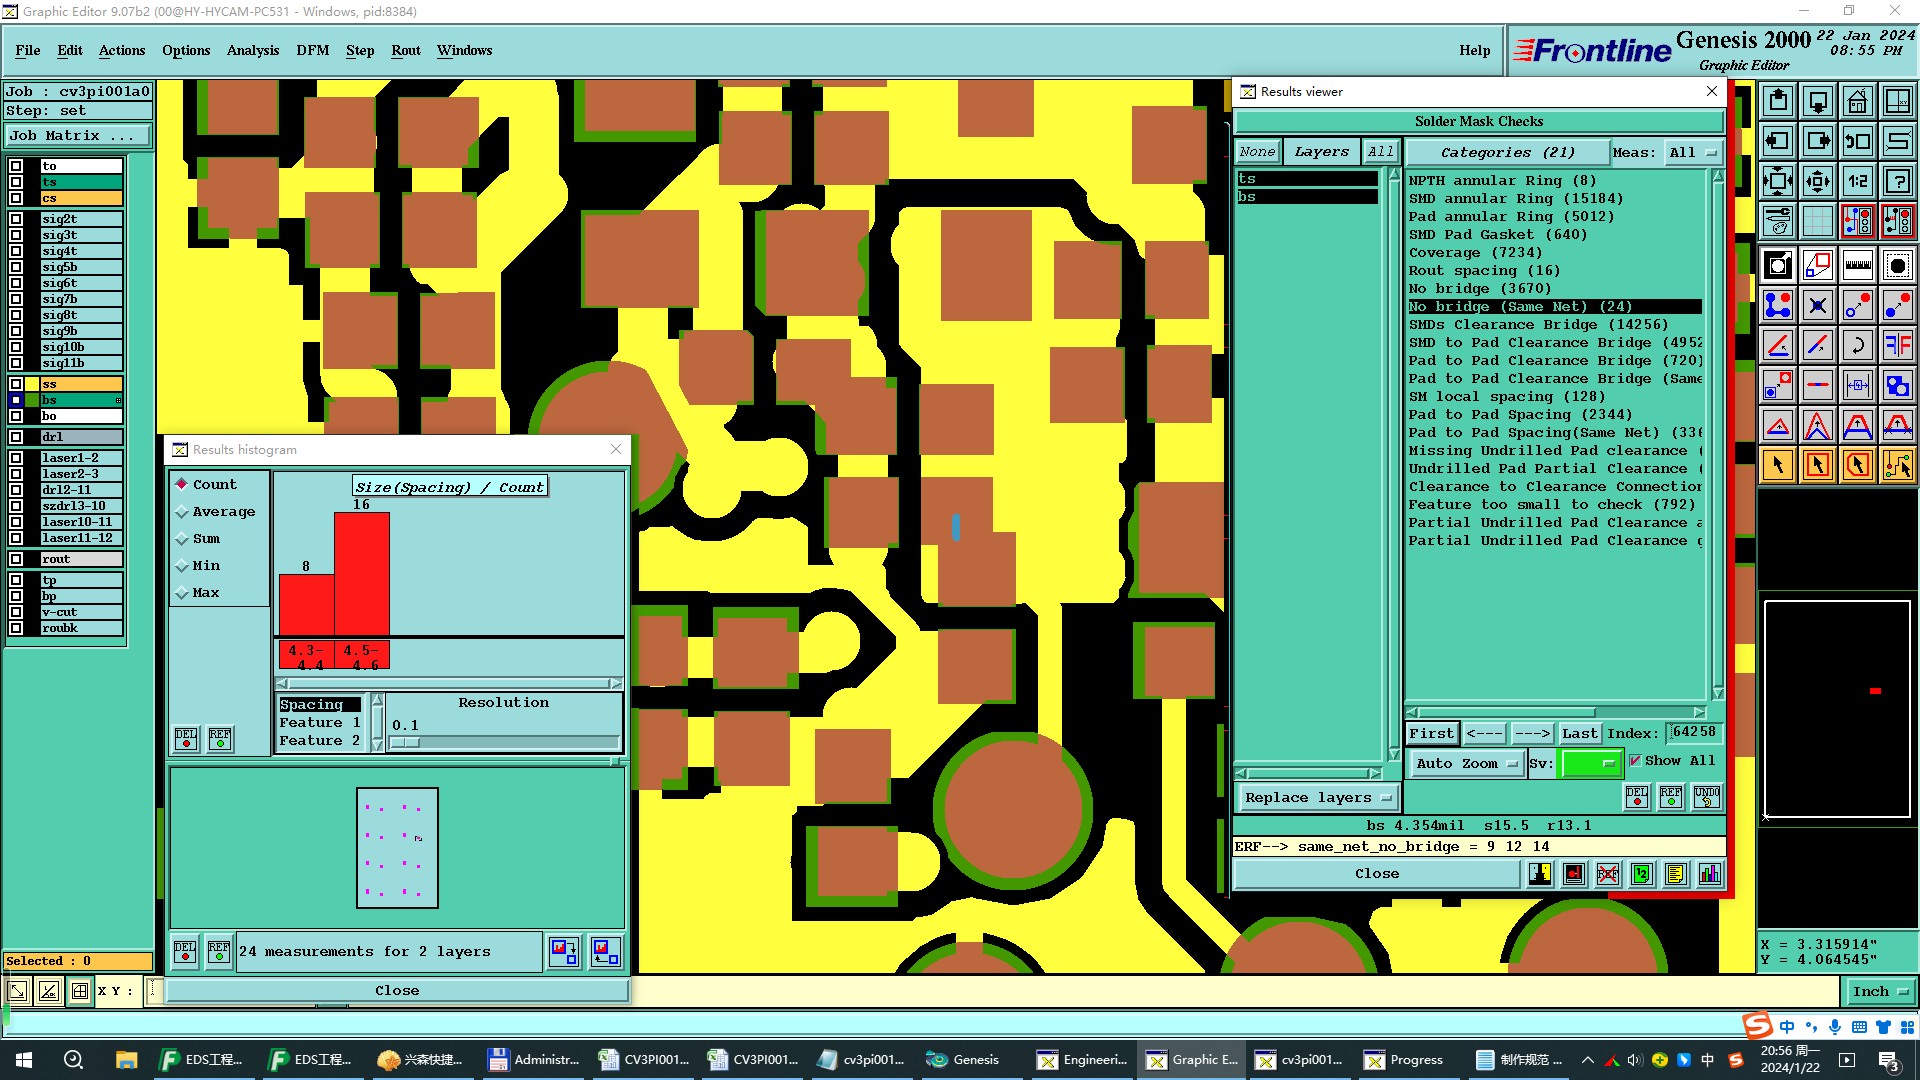Adjust the Resolution slider in histogram
The height and width of the screenshot is (1080, 1920).
[x=406, y=742]
